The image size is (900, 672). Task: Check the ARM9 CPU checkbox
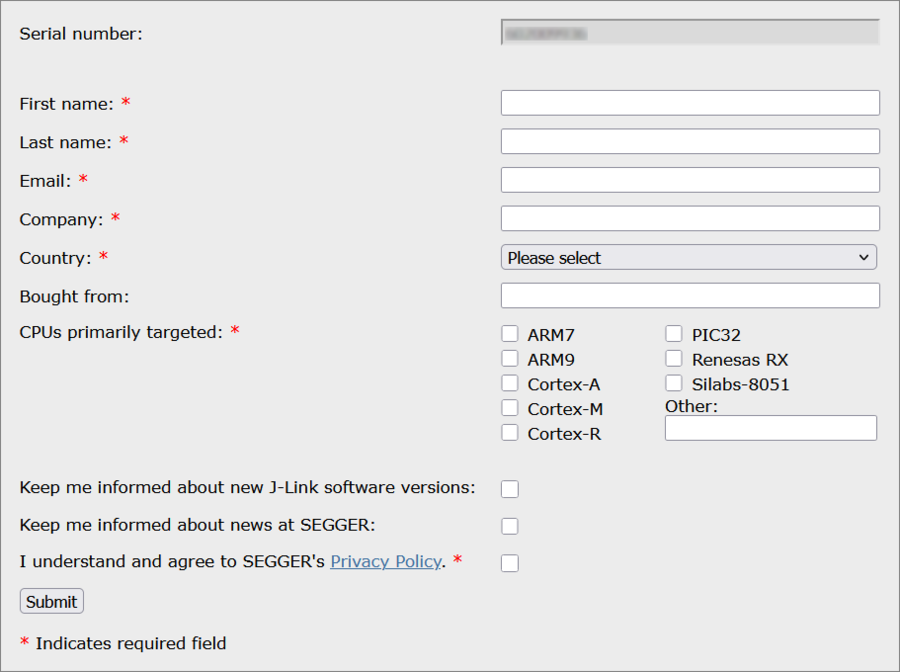(x=509, y=358)
